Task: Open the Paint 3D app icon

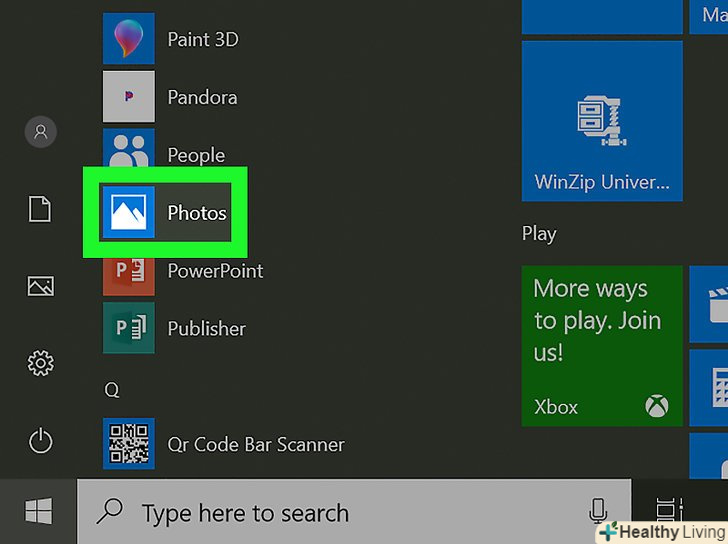Action: coord(129,39)
